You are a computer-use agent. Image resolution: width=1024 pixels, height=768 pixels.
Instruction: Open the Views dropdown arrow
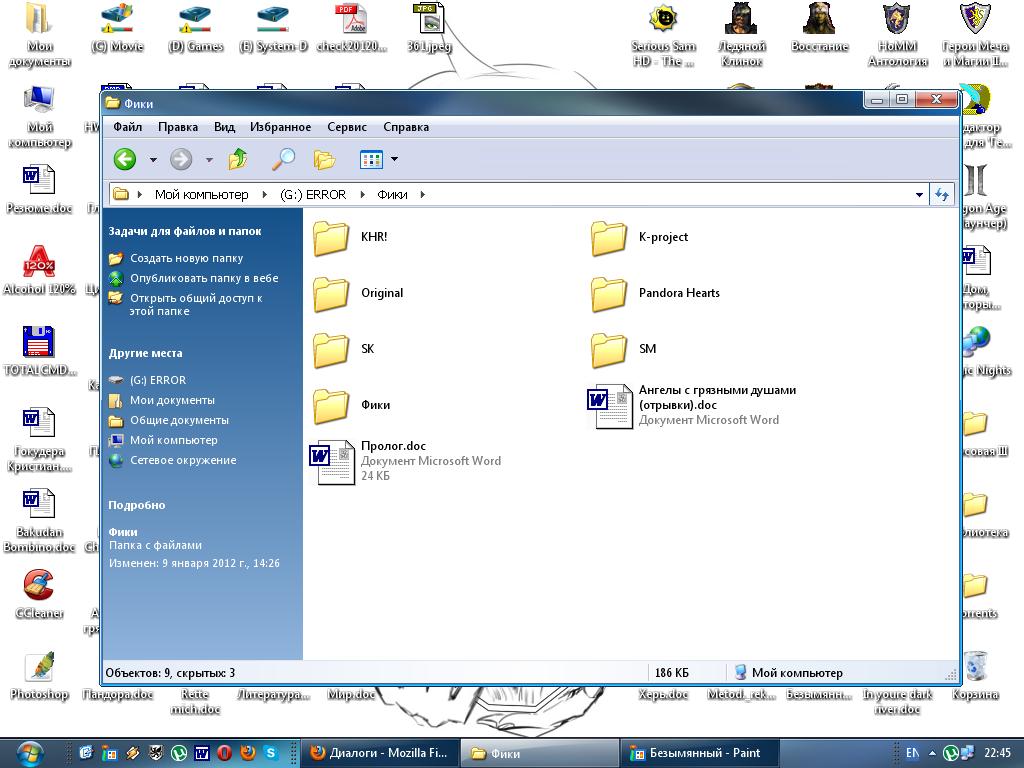click(x=394, y=159)
